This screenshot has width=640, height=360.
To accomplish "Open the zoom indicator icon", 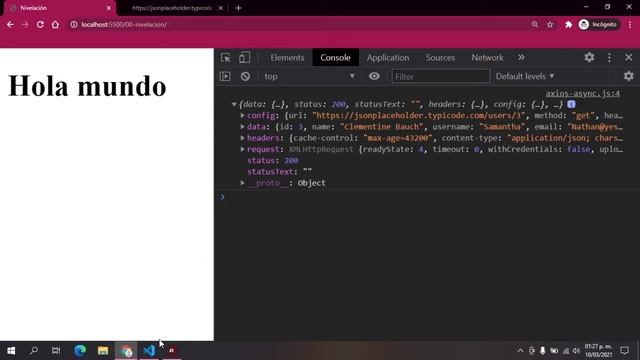I will coord(535,24).
